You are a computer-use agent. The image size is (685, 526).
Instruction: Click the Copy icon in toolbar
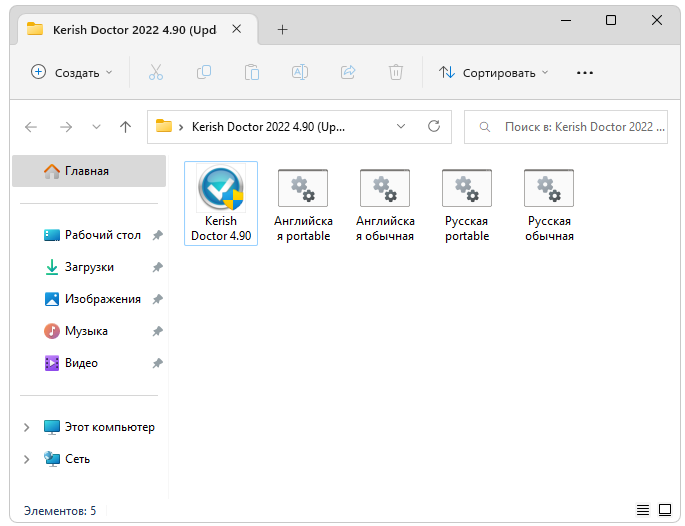[x=204, y=72]
